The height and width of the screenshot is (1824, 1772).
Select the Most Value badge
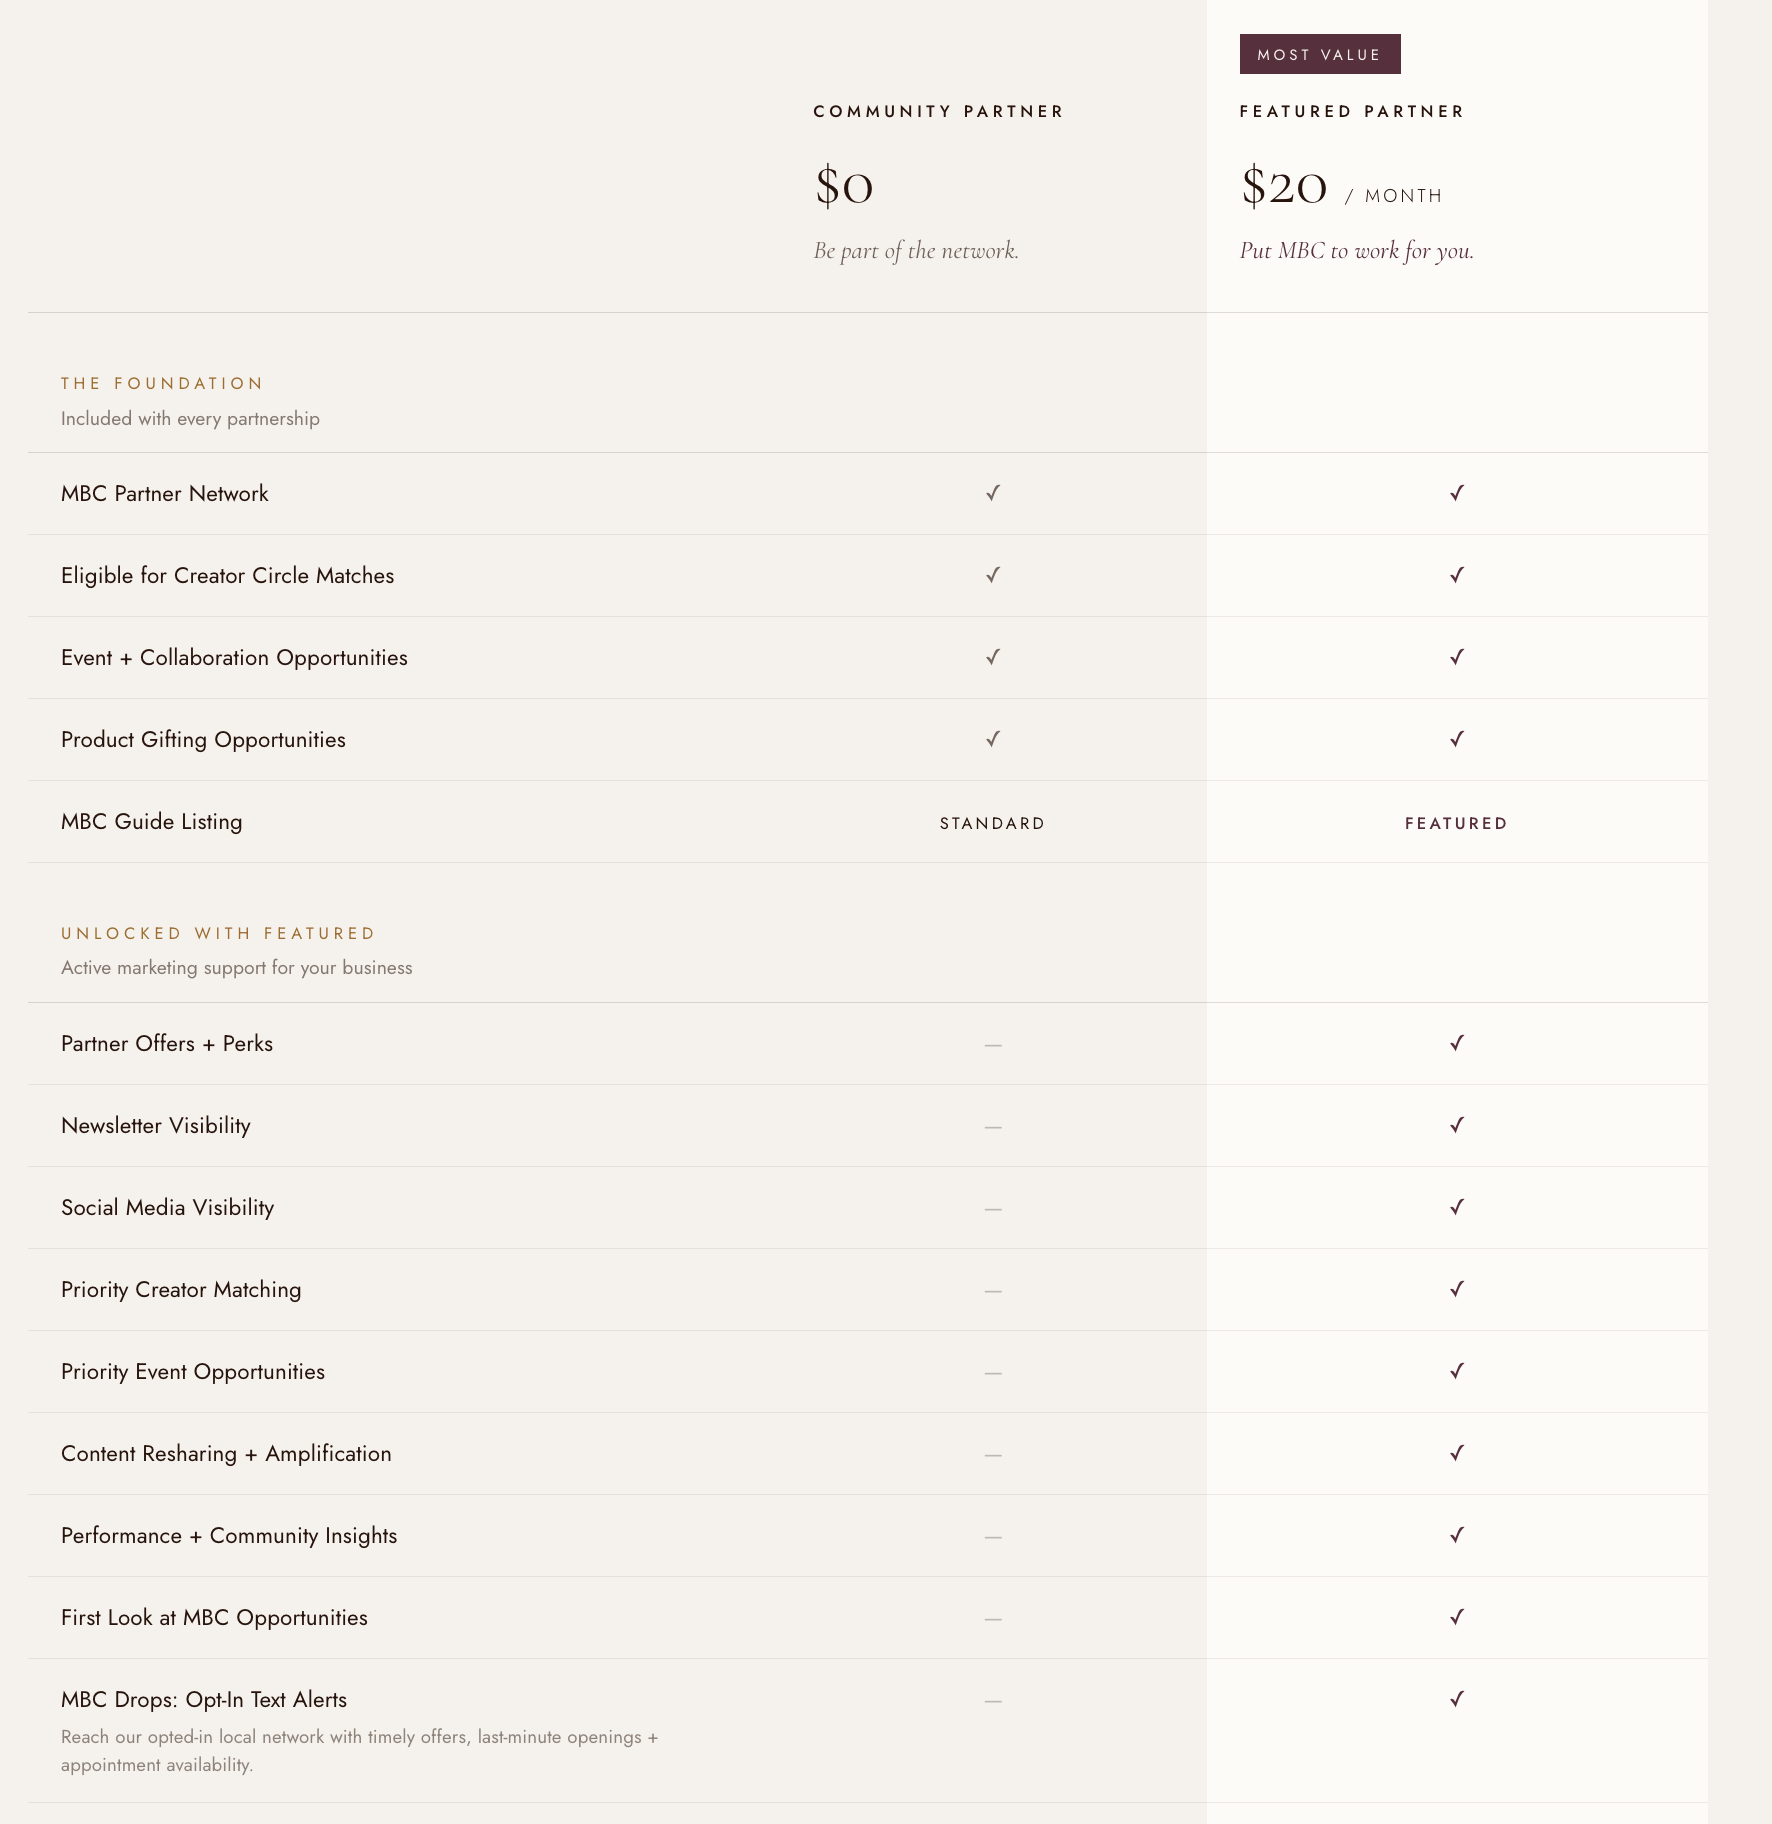(1320, 54)
